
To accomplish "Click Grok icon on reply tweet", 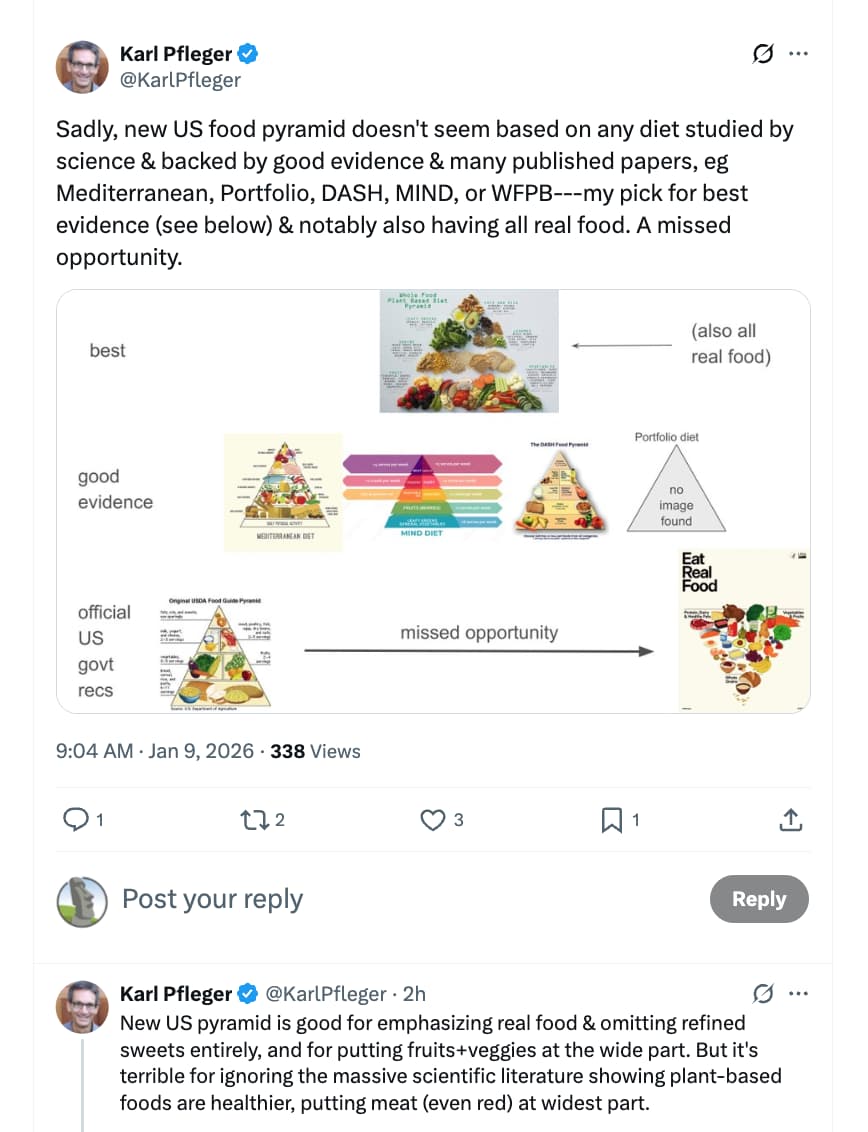I will pyautogui.click(x=762, y=993).
